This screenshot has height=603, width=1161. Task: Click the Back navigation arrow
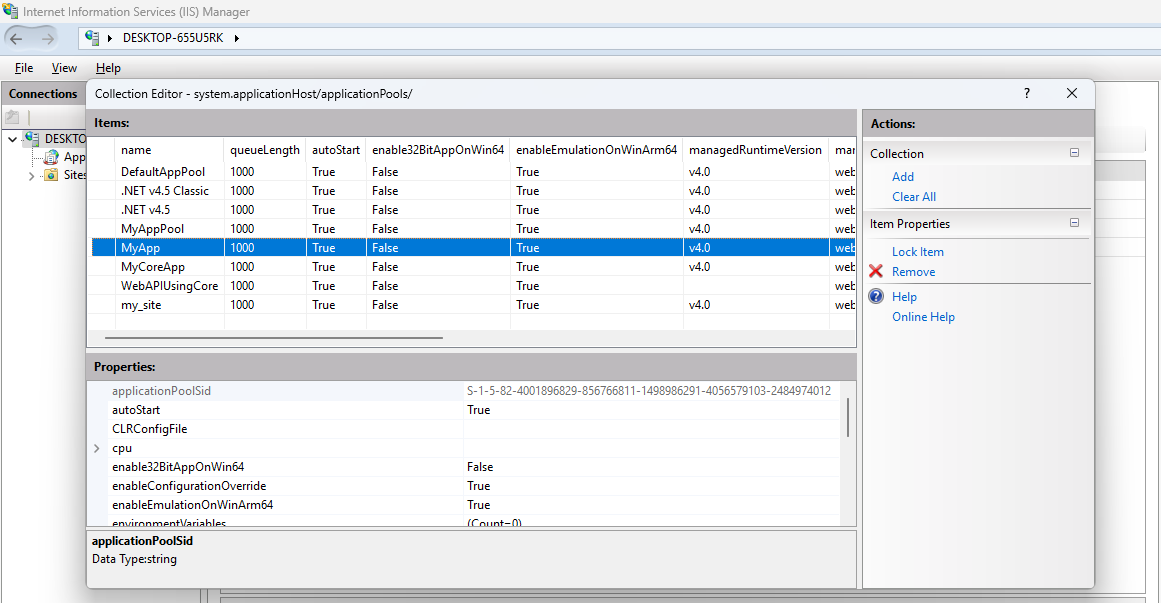[17, 38]
